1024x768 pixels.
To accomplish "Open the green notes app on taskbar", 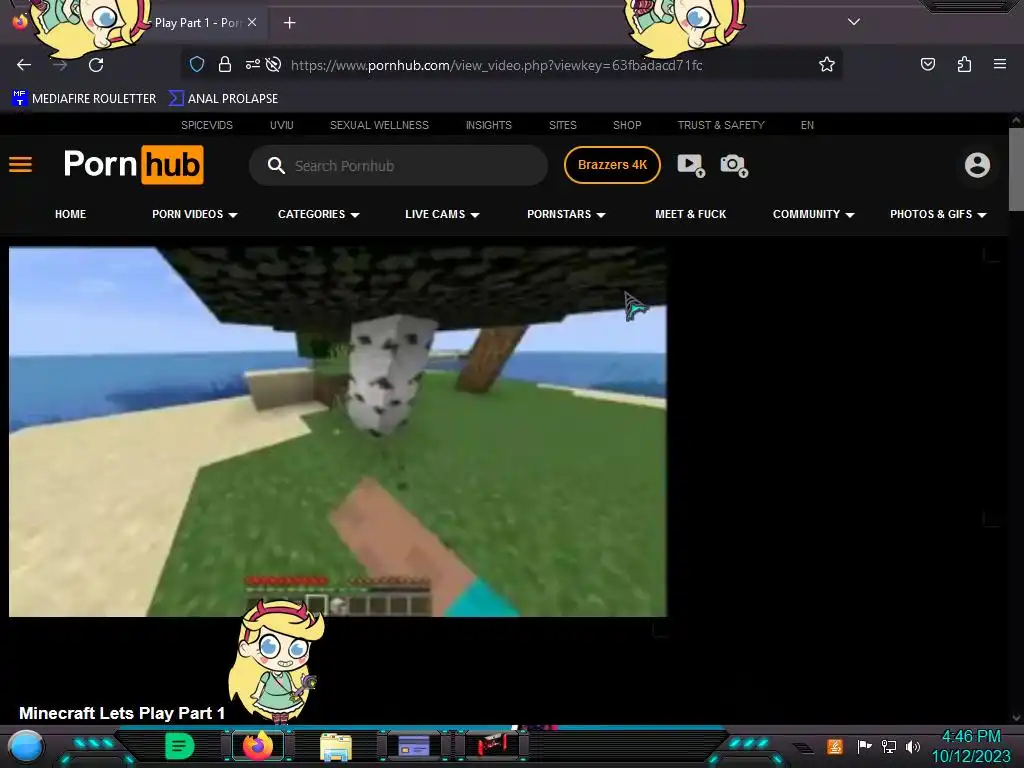I will point(179,746).
